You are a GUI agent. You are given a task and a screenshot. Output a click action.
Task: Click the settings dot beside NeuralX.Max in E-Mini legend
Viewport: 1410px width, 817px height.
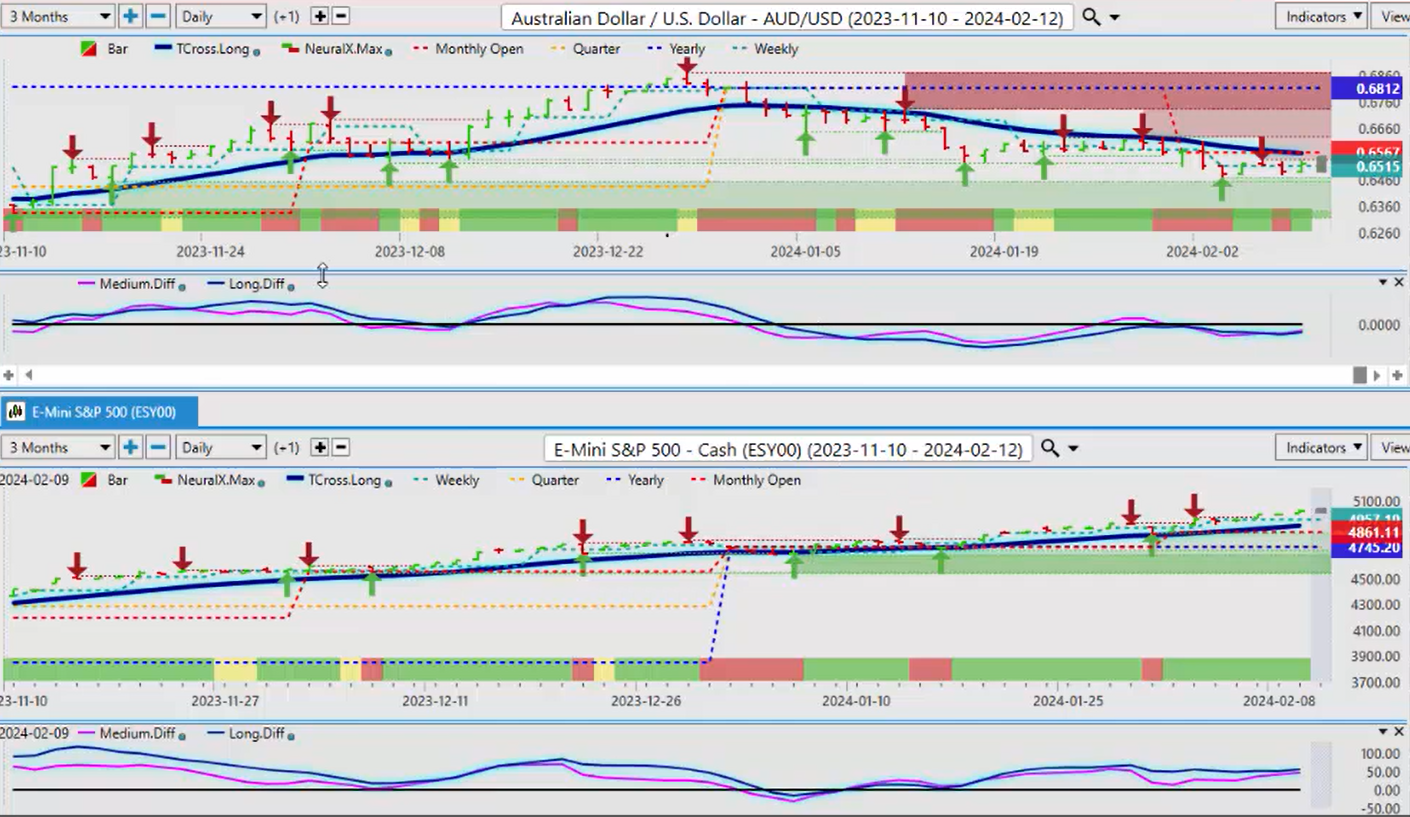tap(262, 482)
